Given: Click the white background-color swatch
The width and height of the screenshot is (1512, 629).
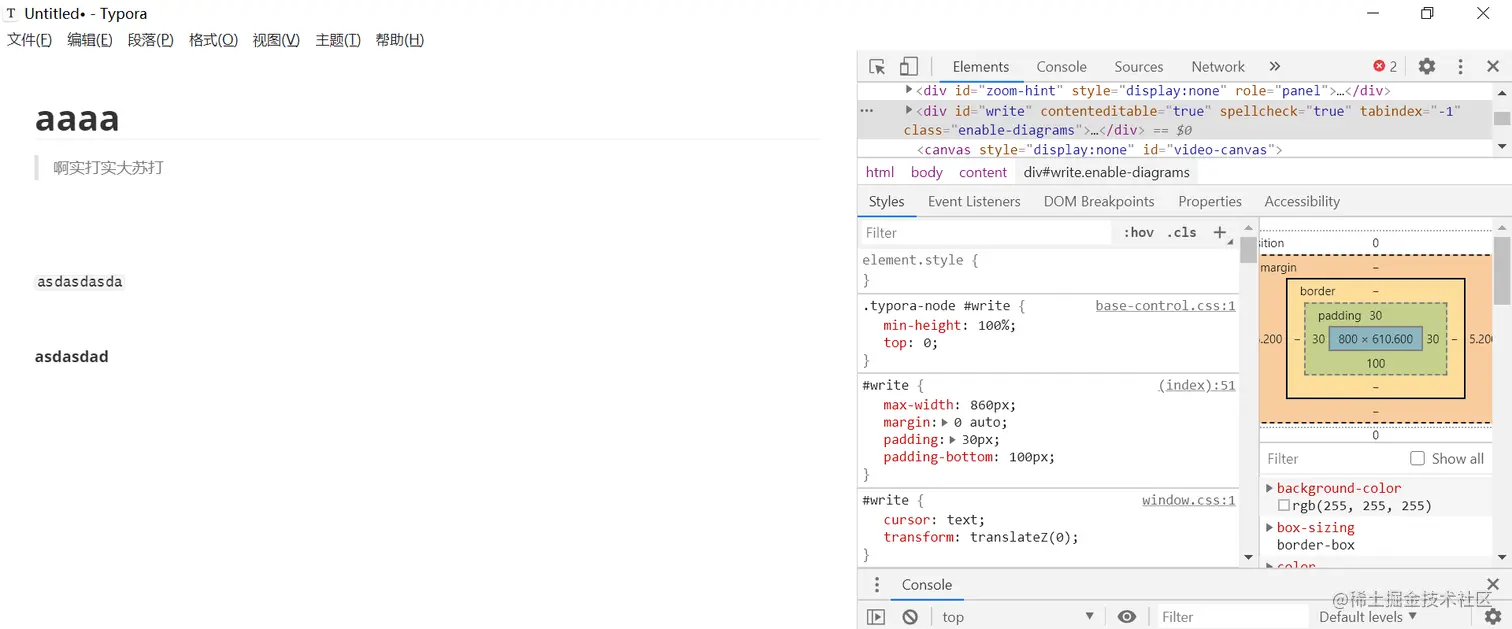Looking at the screenshot, I should pos(1284,506).
